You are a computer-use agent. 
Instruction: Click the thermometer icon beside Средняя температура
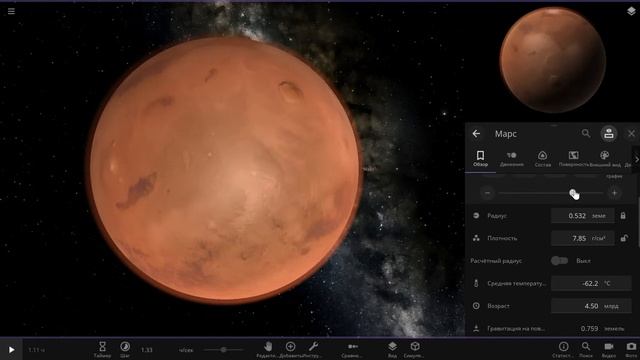[476, 283]
